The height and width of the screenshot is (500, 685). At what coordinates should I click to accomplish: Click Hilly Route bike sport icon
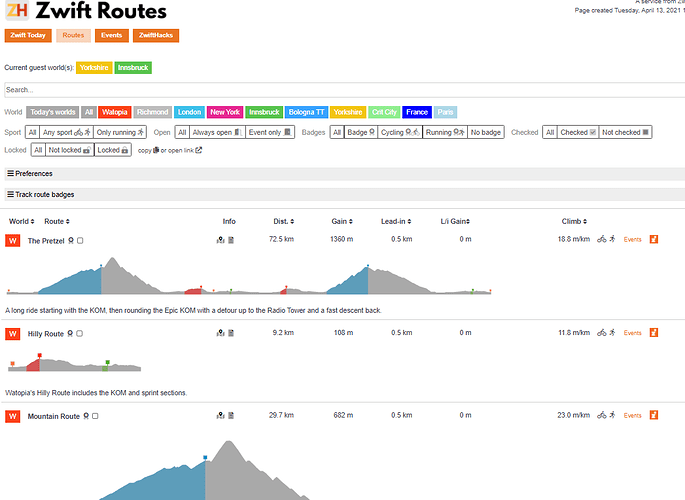coord(602,333)
